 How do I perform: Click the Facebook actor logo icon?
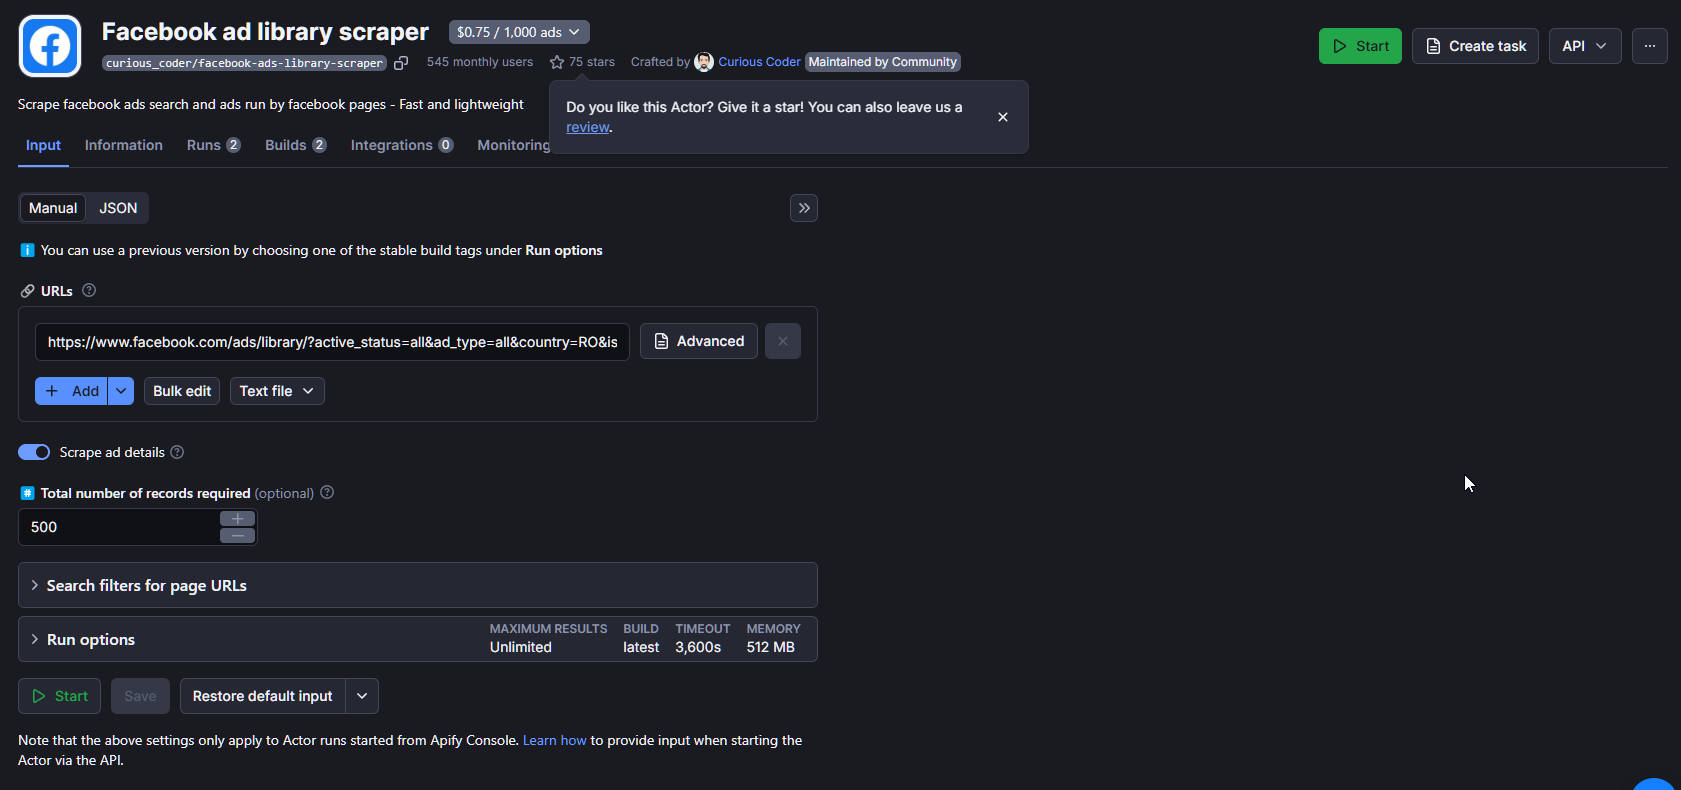pos(50,46)
